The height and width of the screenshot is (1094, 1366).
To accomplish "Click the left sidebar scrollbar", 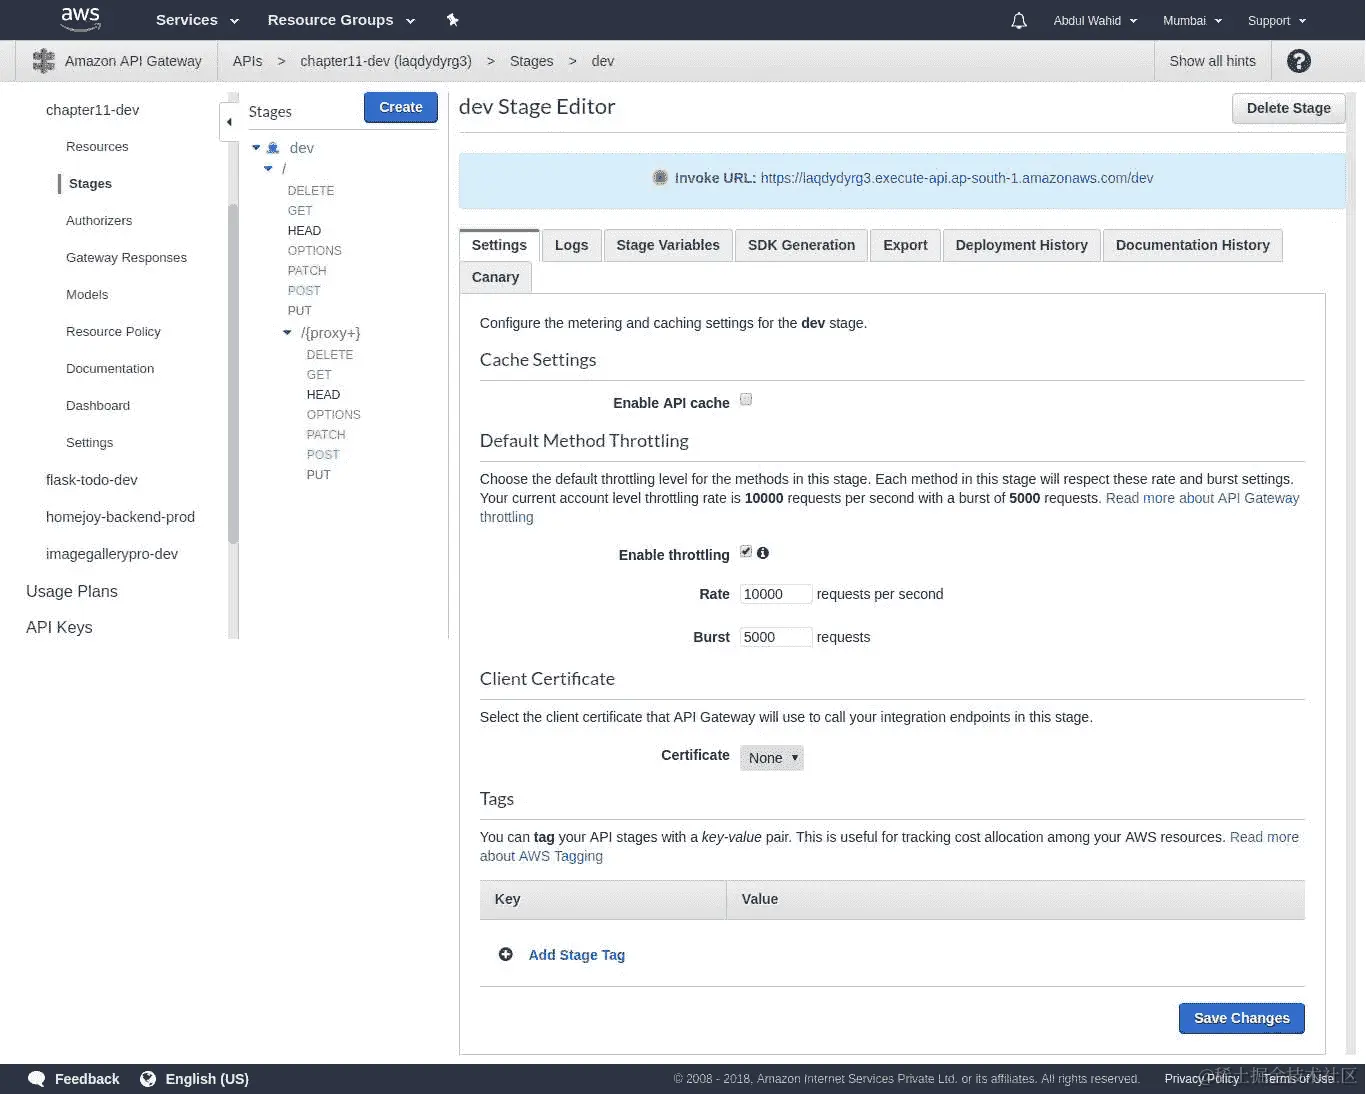I will 233,373.
